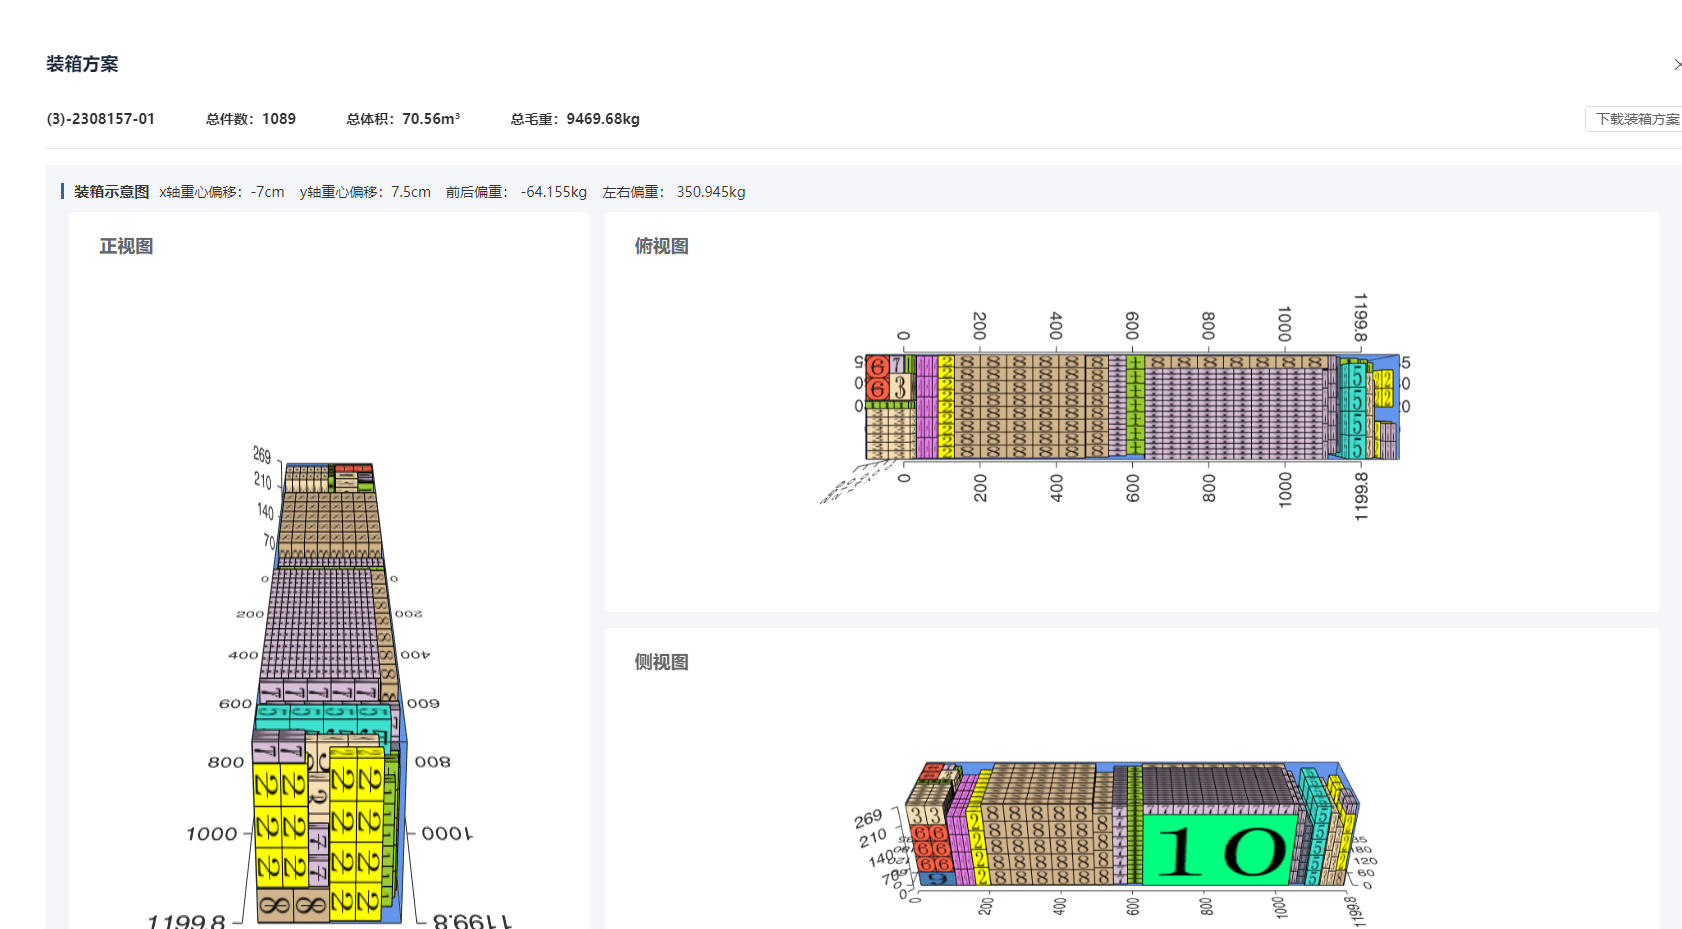The height and width of the screenshot is (929, 1682).
Task: Click the 左右偏重: 350.945kg value
Action: point(674,192)
